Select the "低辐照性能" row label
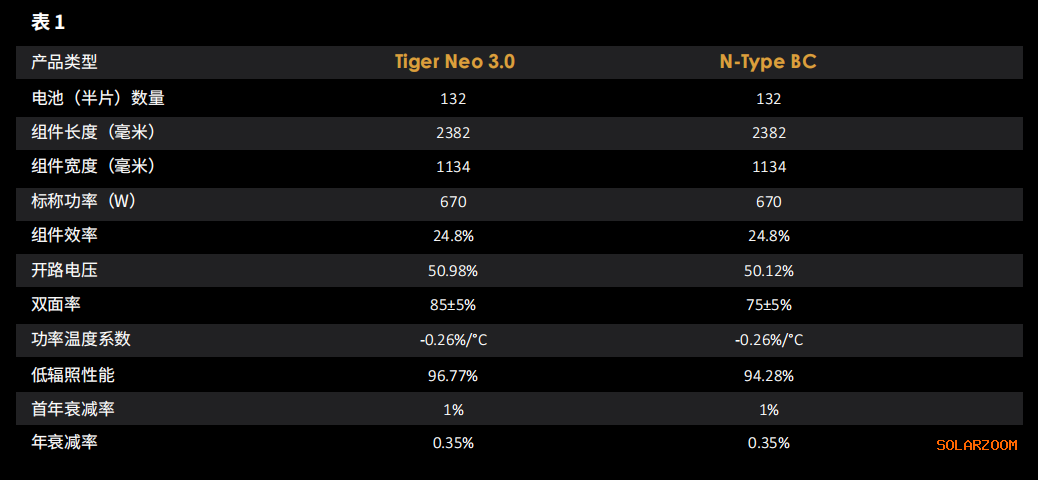The height and width of the screenshot is (480, 1038). click(x=73, y=375)
